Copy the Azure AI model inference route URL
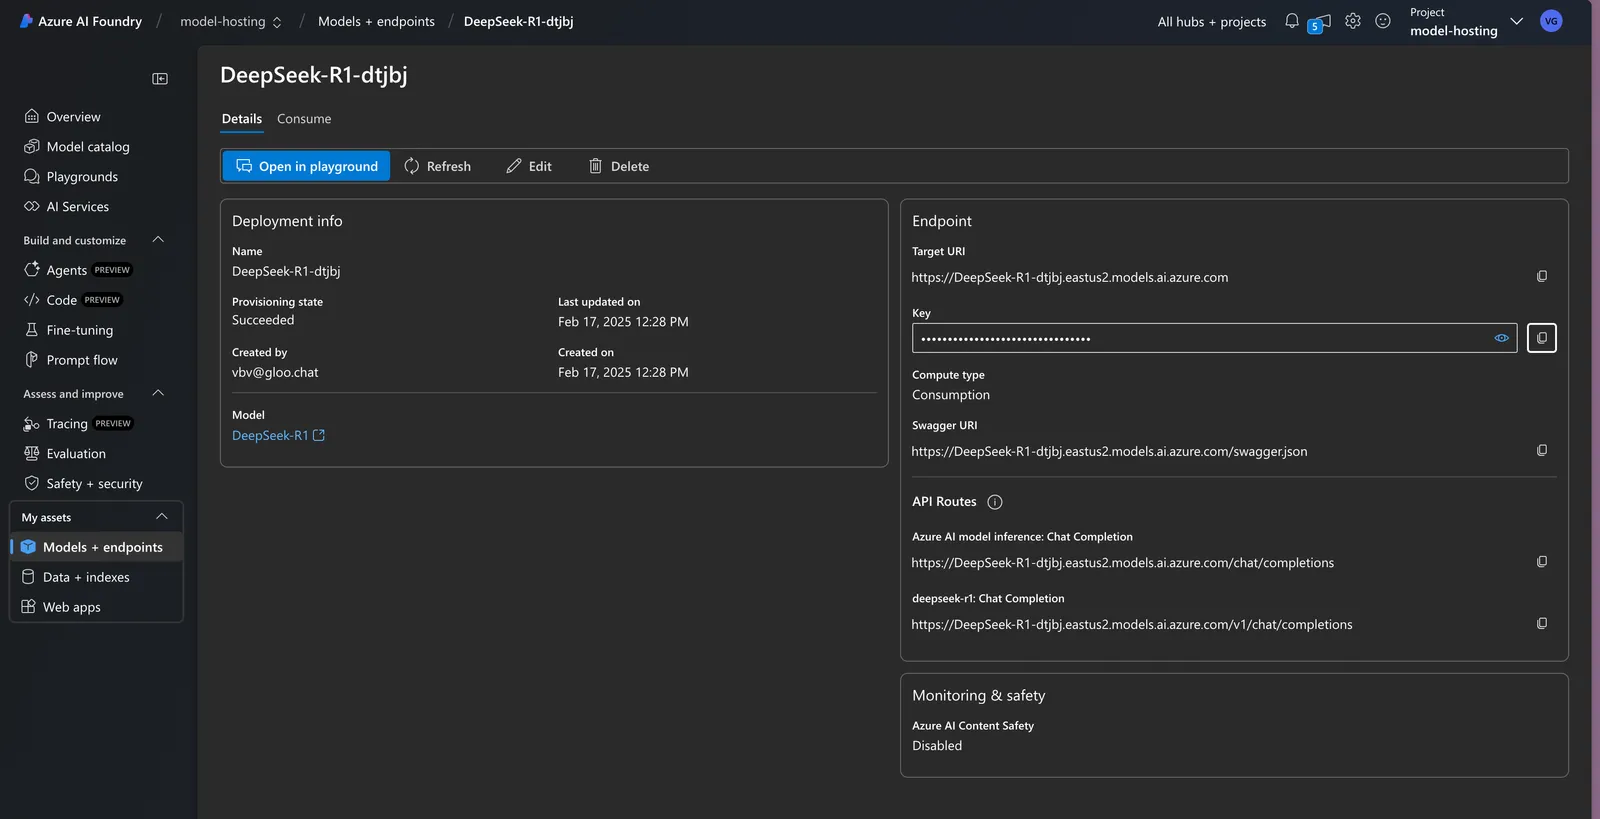This screenshot has height=819, width=1600. 1542,562
